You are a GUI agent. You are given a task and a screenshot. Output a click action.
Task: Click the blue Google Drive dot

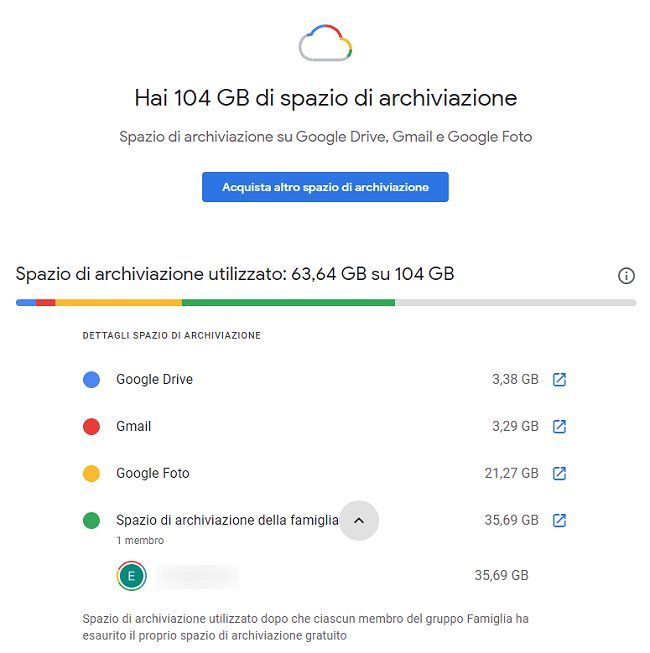(91, 380)
